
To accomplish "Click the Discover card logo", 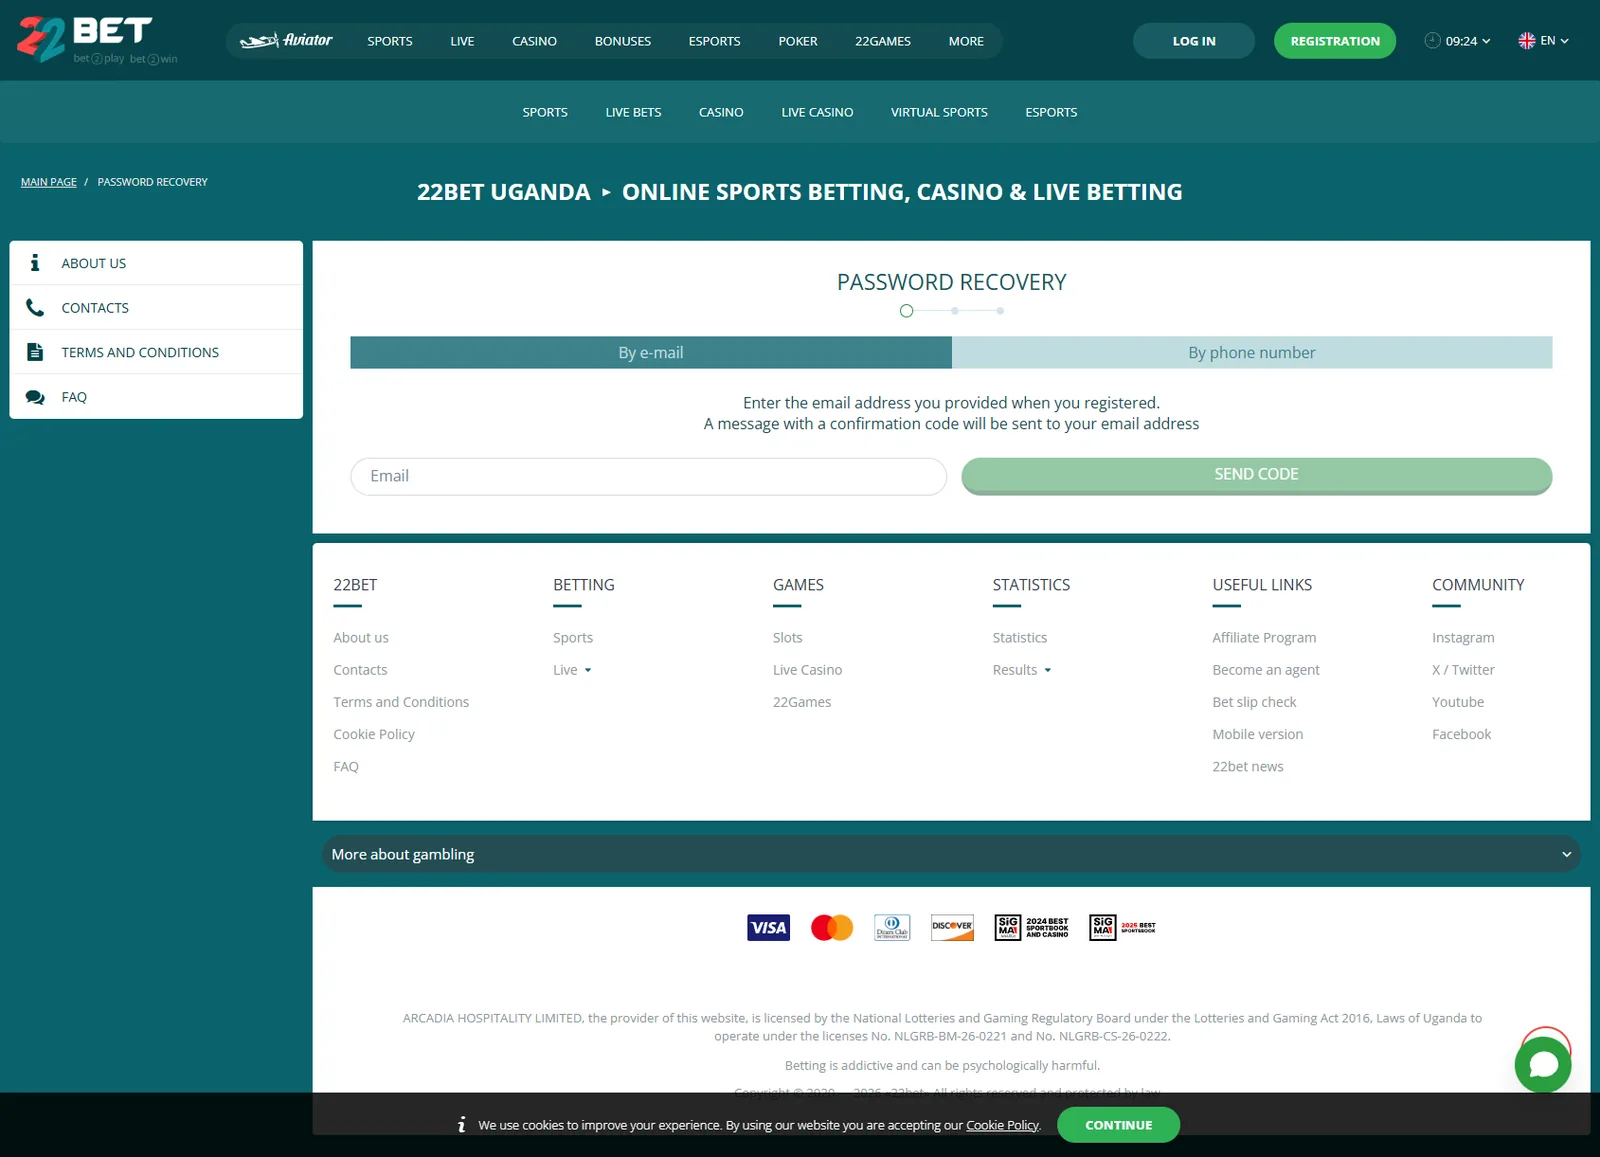I will click(952, 928).
